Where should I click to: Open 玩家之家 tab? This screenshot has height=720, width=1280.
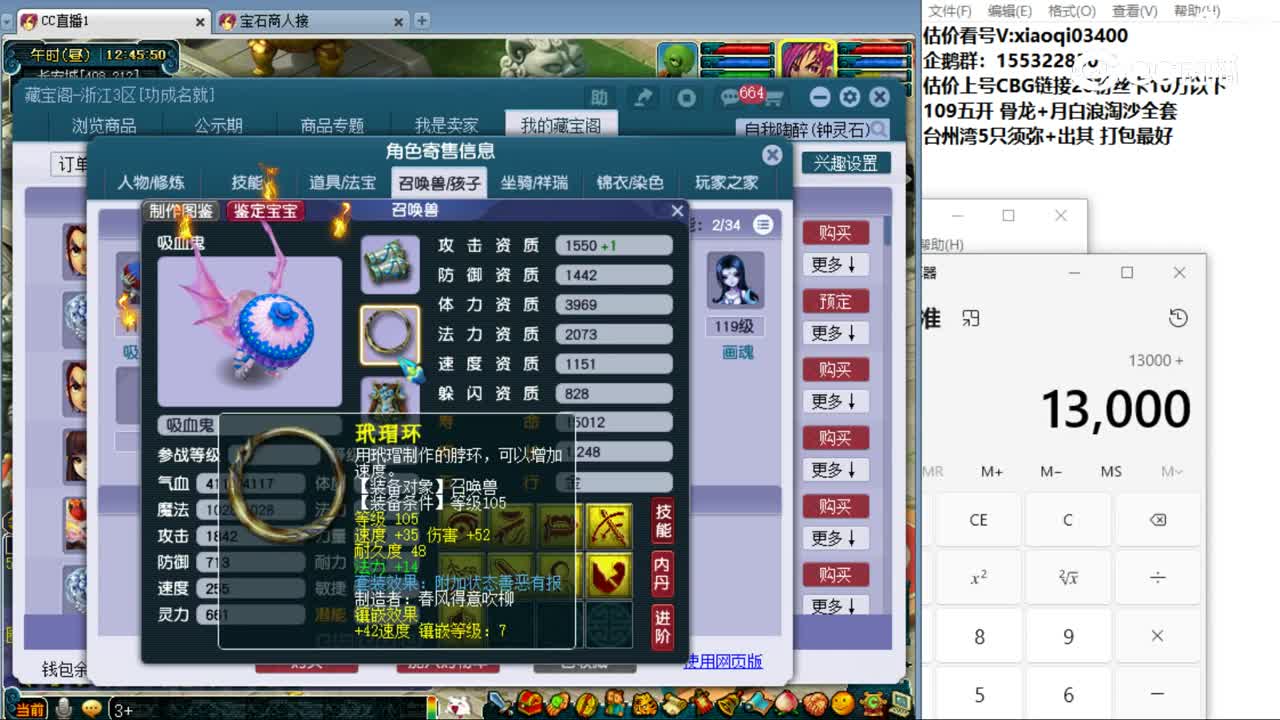point(727,183)
